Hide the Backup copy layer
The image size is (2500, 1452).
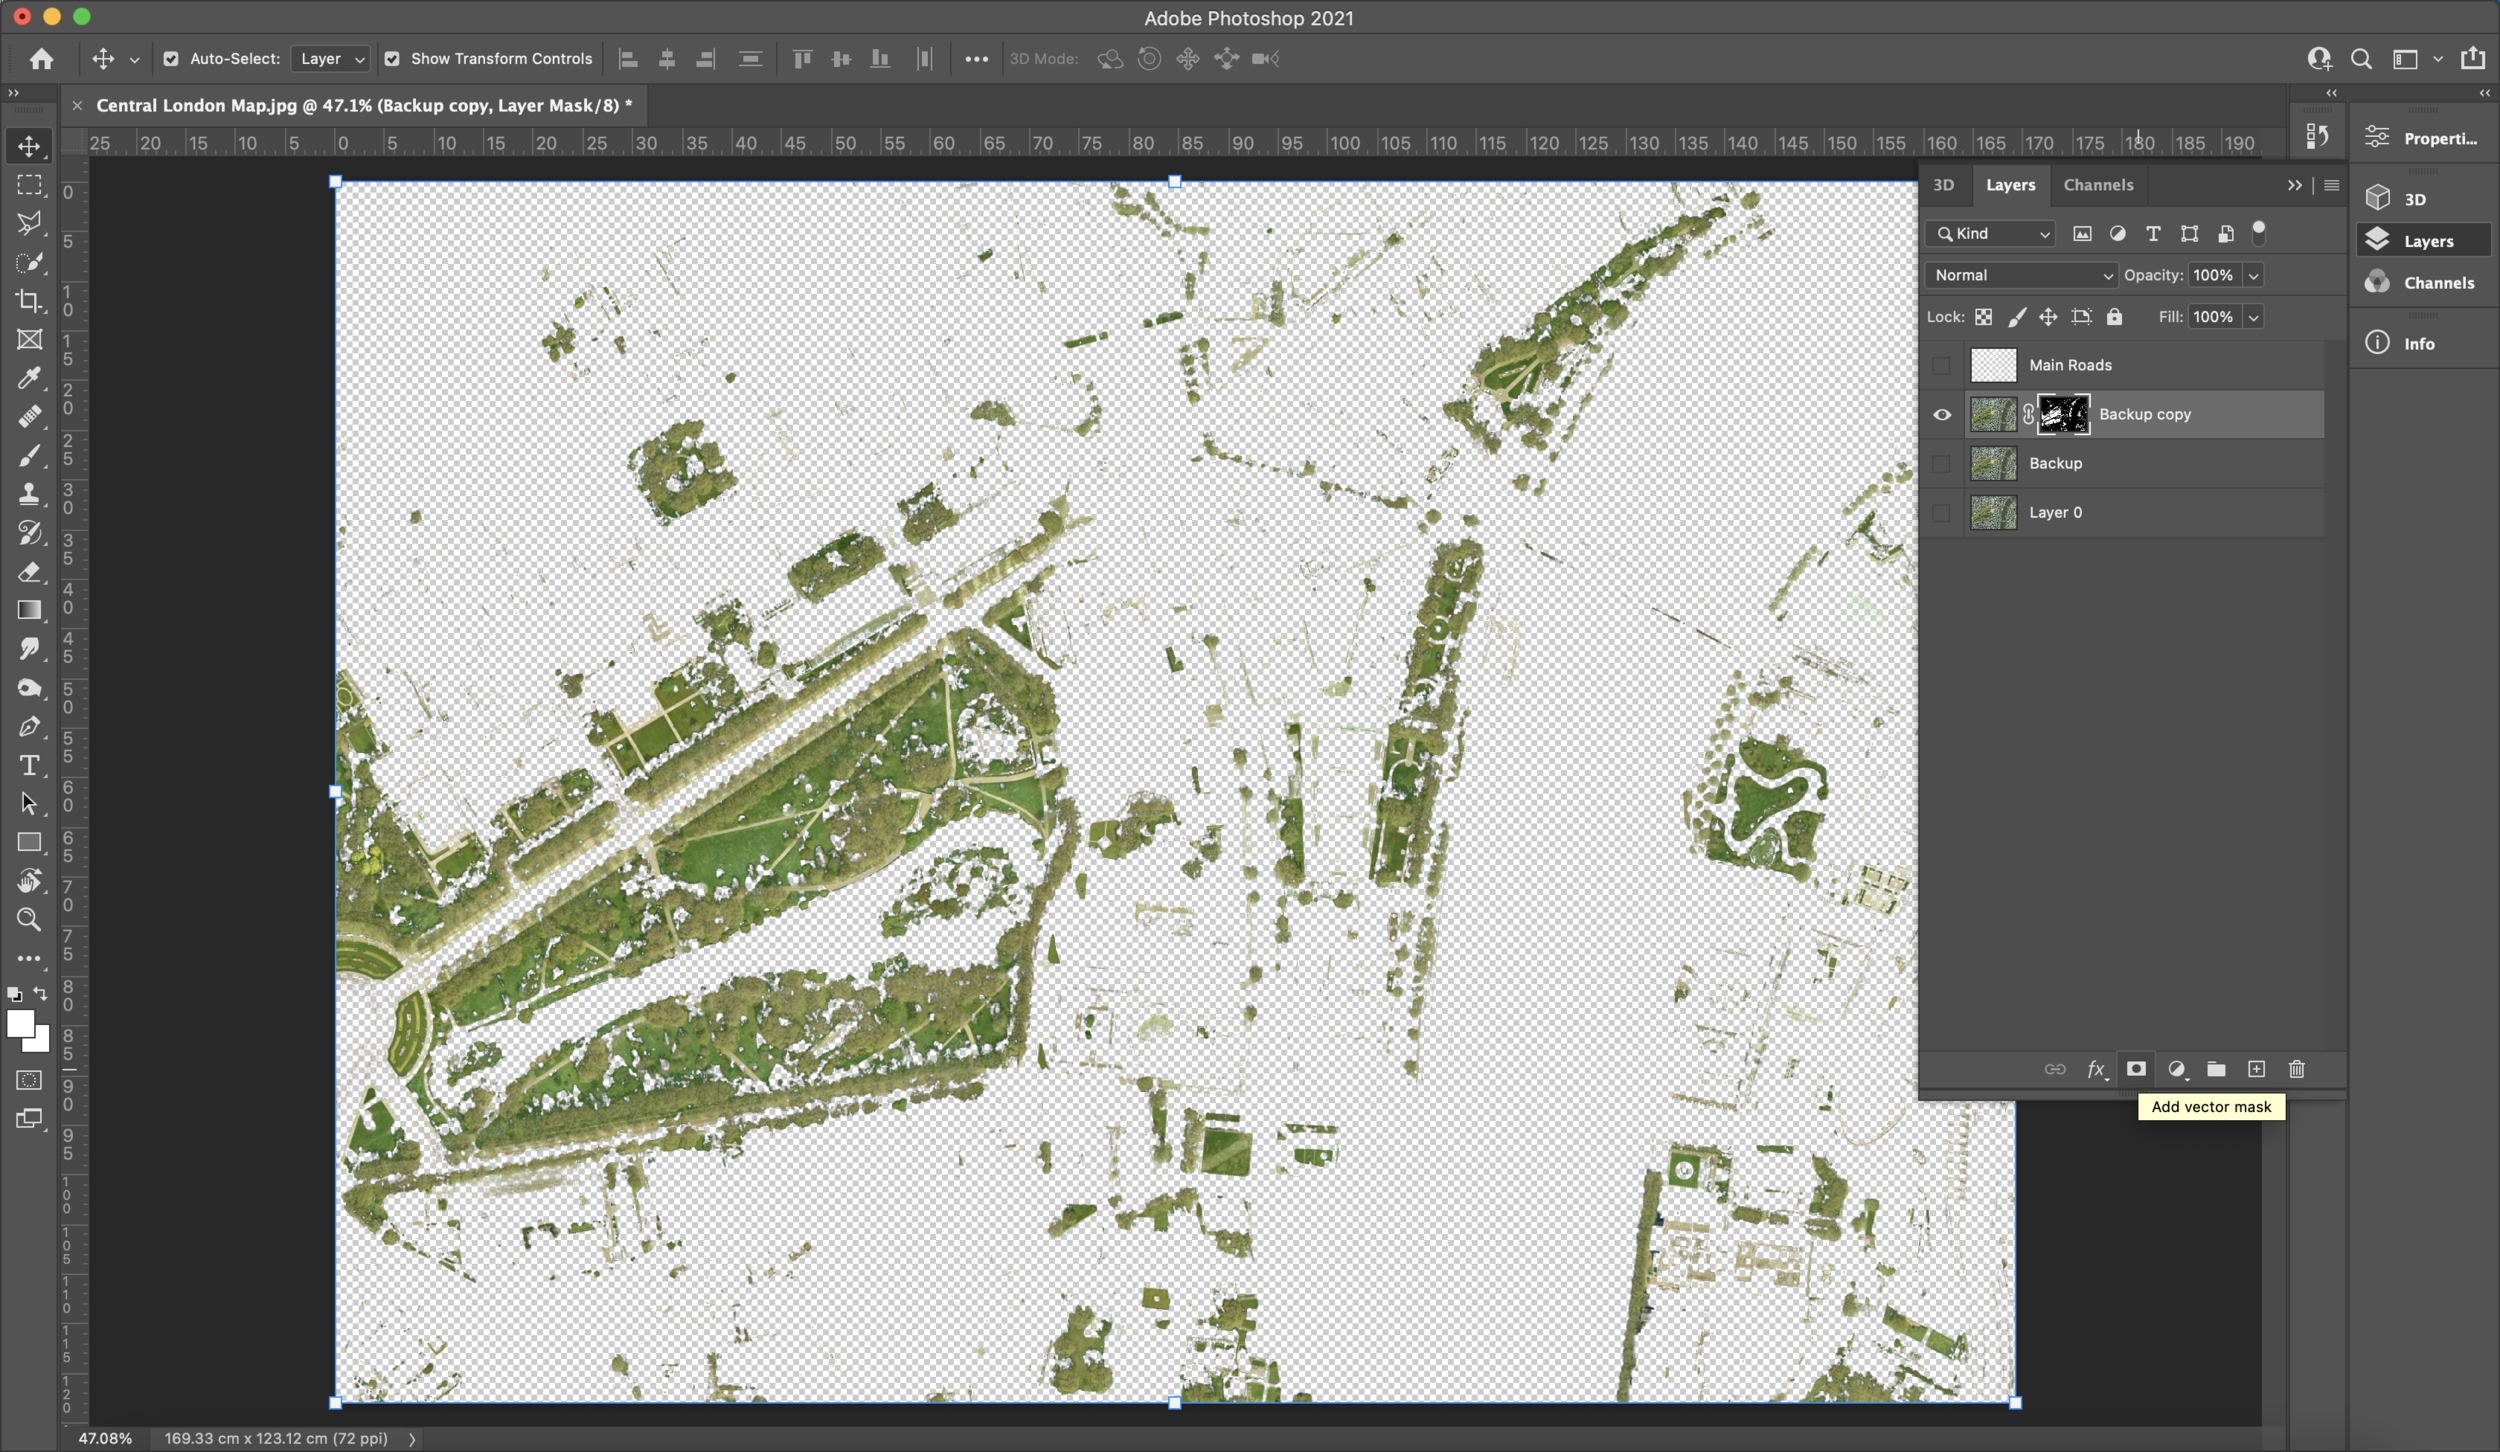(x=1941, y=414)
